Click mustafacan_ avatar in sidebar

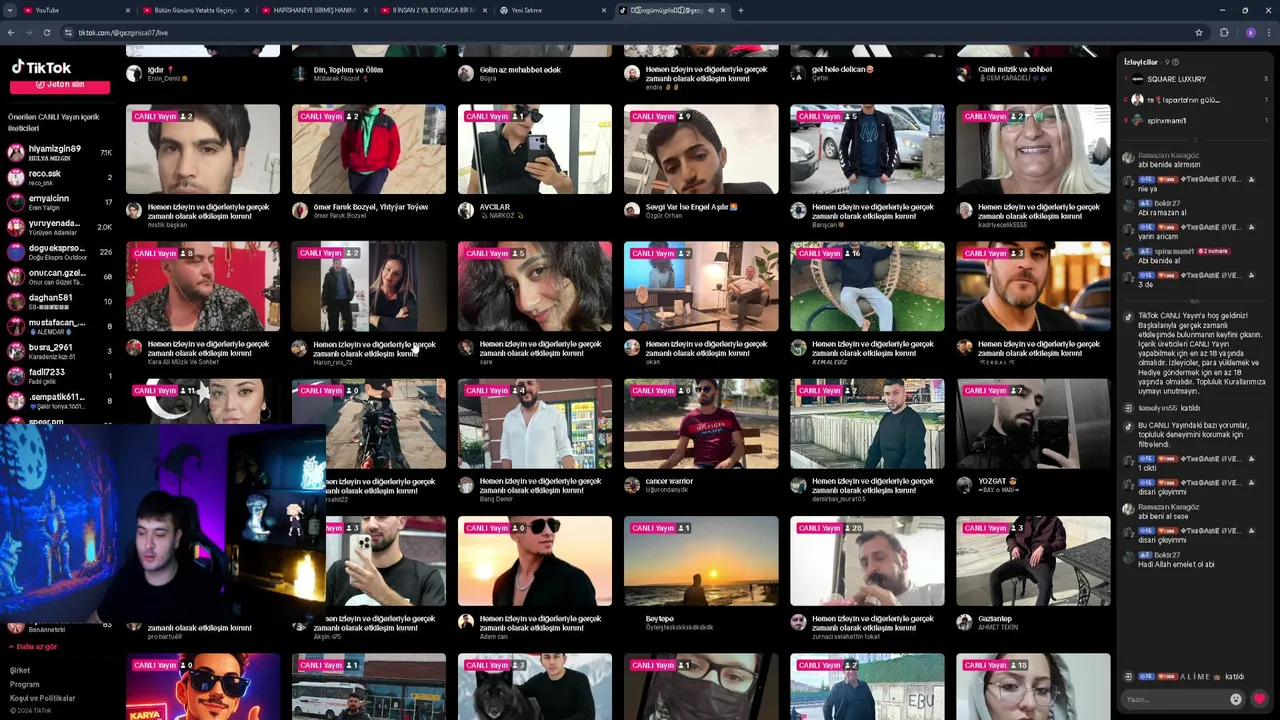15,326
